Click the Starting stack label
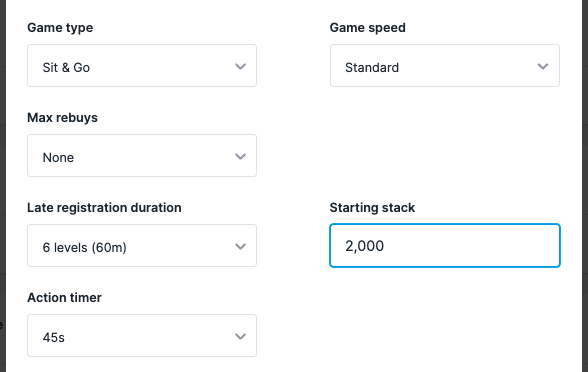Image resolution: width=588 pixels, height=372 pixels. (x=372, y=208)
